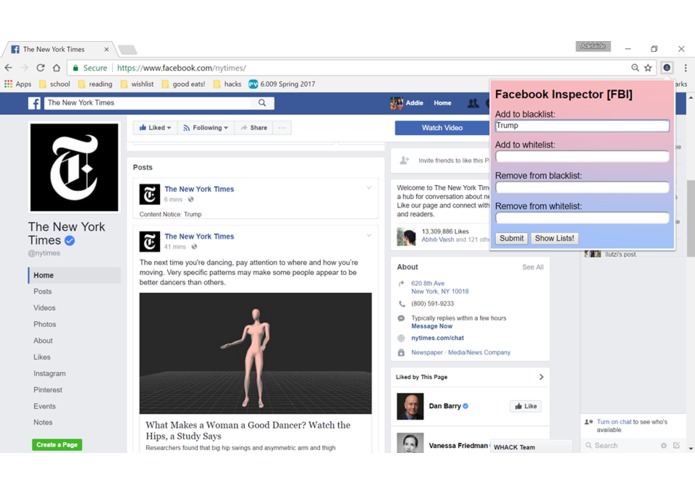Open the friend requests icon
This screenshot has width=695, height=494.
[473, 103]
